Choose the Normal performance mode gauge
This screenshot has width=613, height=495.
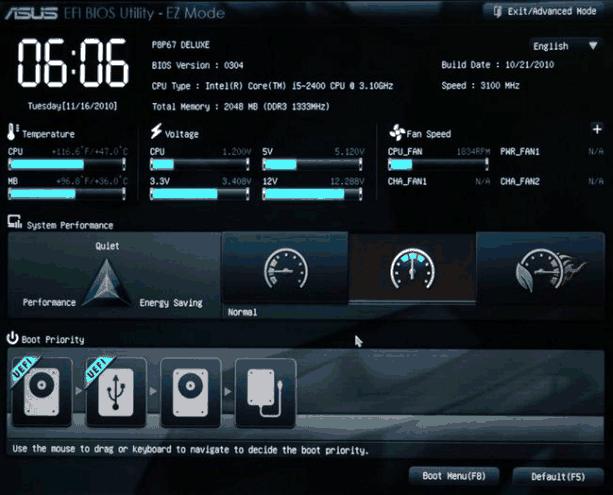(x=285, y=268)
